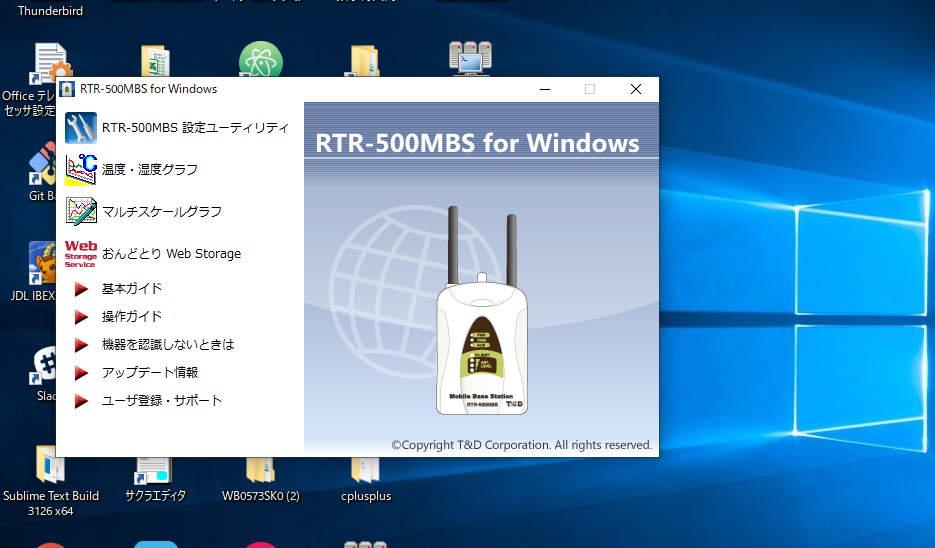935x548 pixels.
Task: Close the RTR-500MBS for Windows window
Action: pyautogui.click(x=636, y=89)
